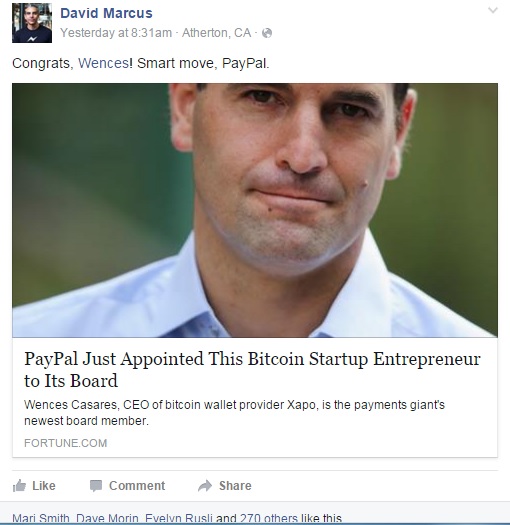
Task: Select the Share text button
Action: [235, 486]
